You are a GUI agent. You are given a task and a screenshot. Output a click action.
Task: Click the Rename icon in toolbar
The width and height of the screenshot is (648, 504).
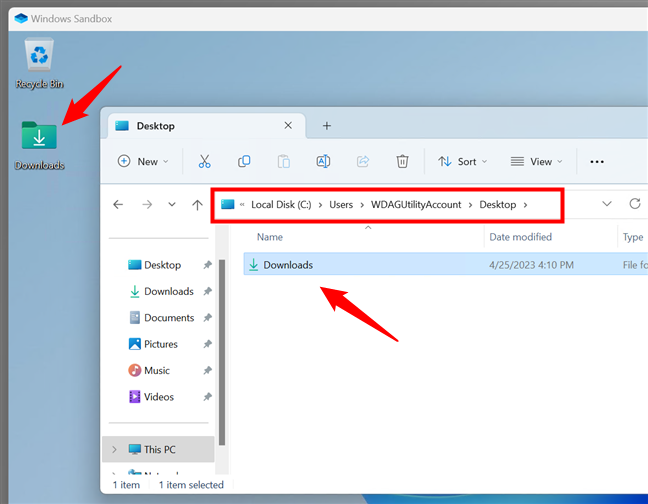click(323, 162)
